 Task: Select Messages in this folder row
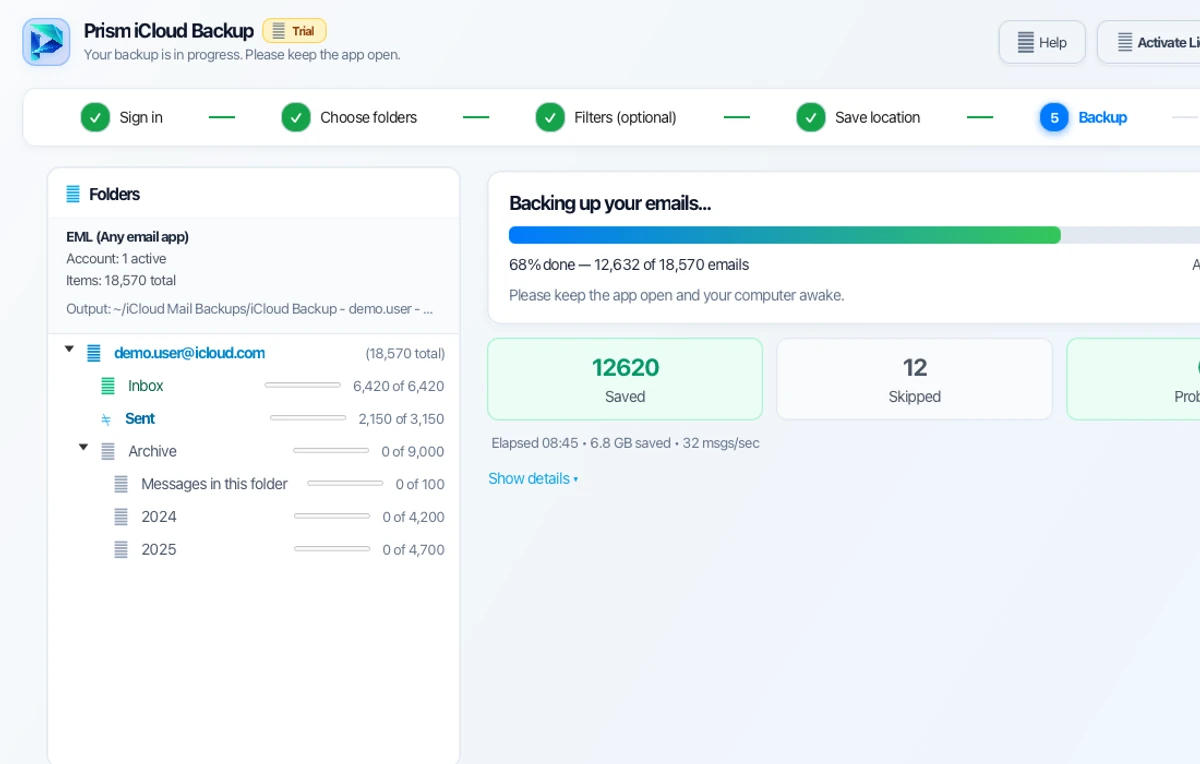coord(214,484)
